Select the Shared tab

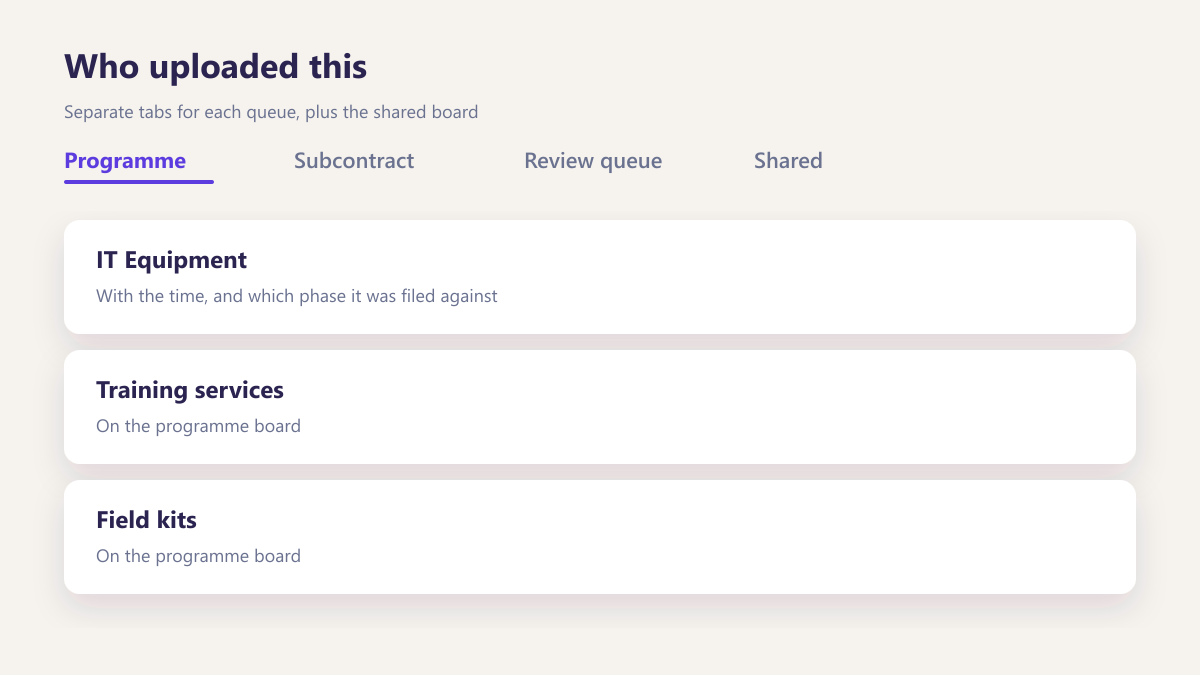pyautogui.click(x=788, y=161)
